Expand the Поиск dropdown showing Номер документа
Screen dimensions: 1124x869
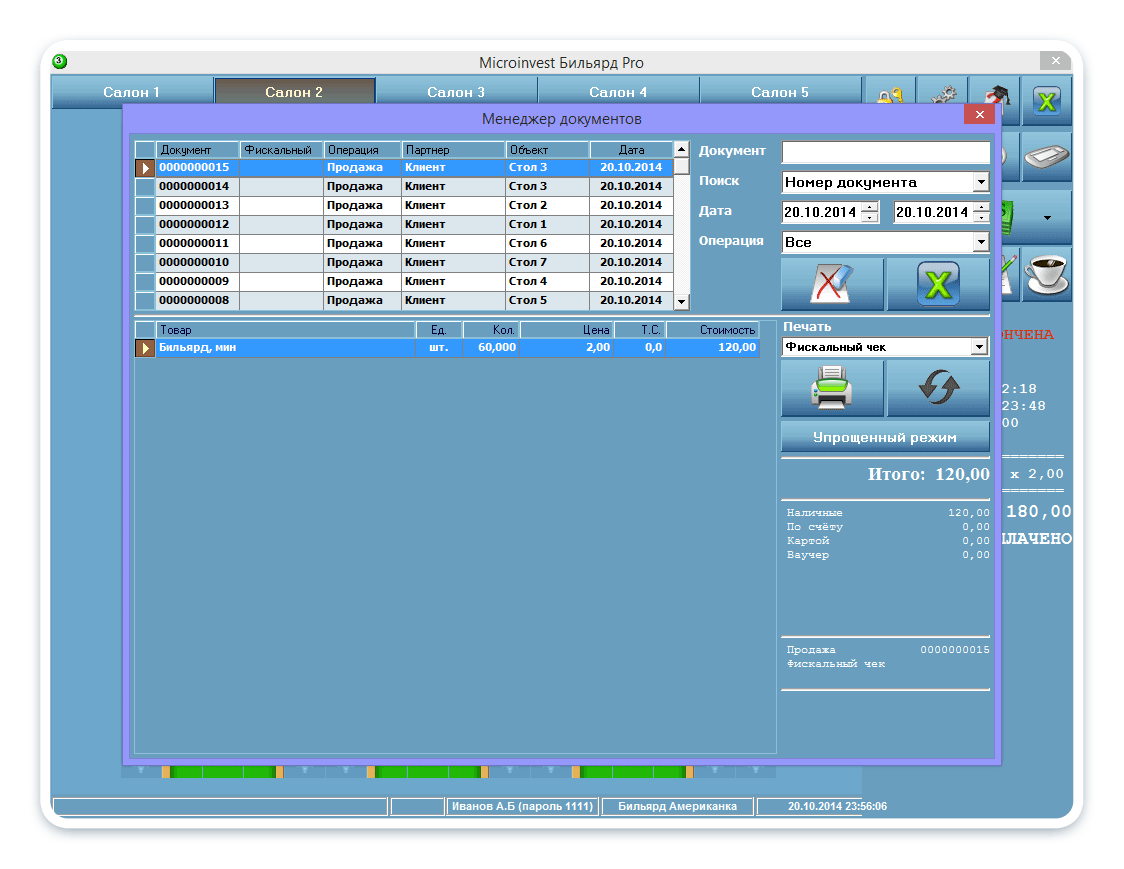click(x=980, y=183)
